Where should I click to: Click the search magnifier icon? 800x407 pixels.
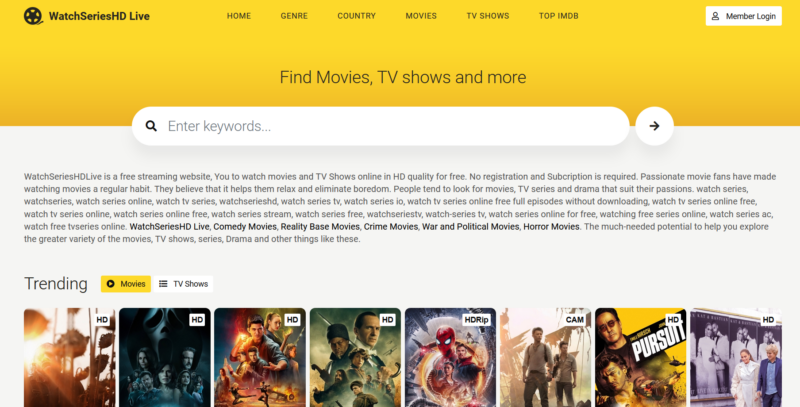(x=151, y=126)
